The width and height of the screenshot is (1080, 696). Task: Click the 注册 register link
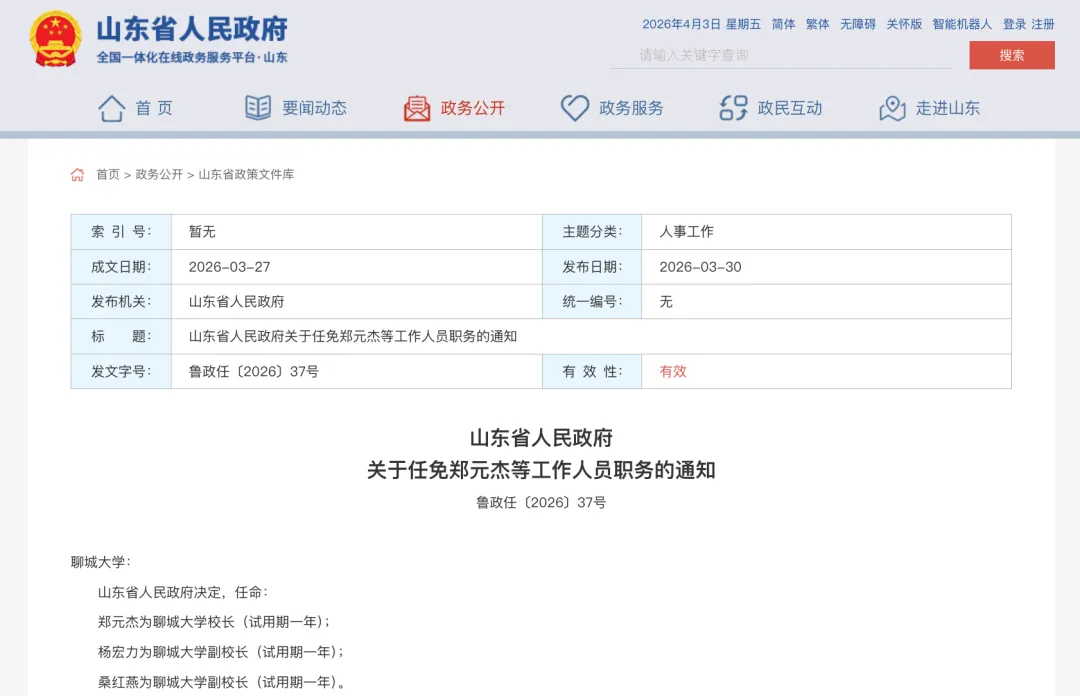(x=1043, y=24)
